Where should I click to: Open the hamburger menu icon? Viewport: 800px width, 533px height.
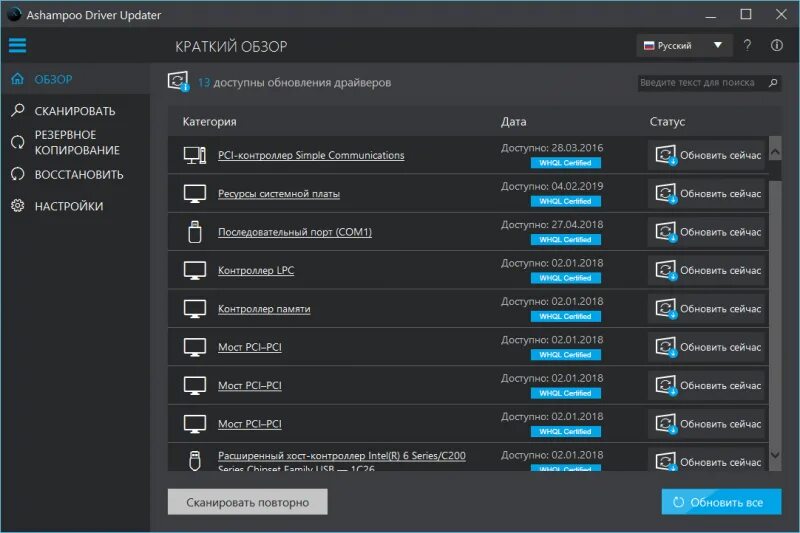[x=17, y=45]
